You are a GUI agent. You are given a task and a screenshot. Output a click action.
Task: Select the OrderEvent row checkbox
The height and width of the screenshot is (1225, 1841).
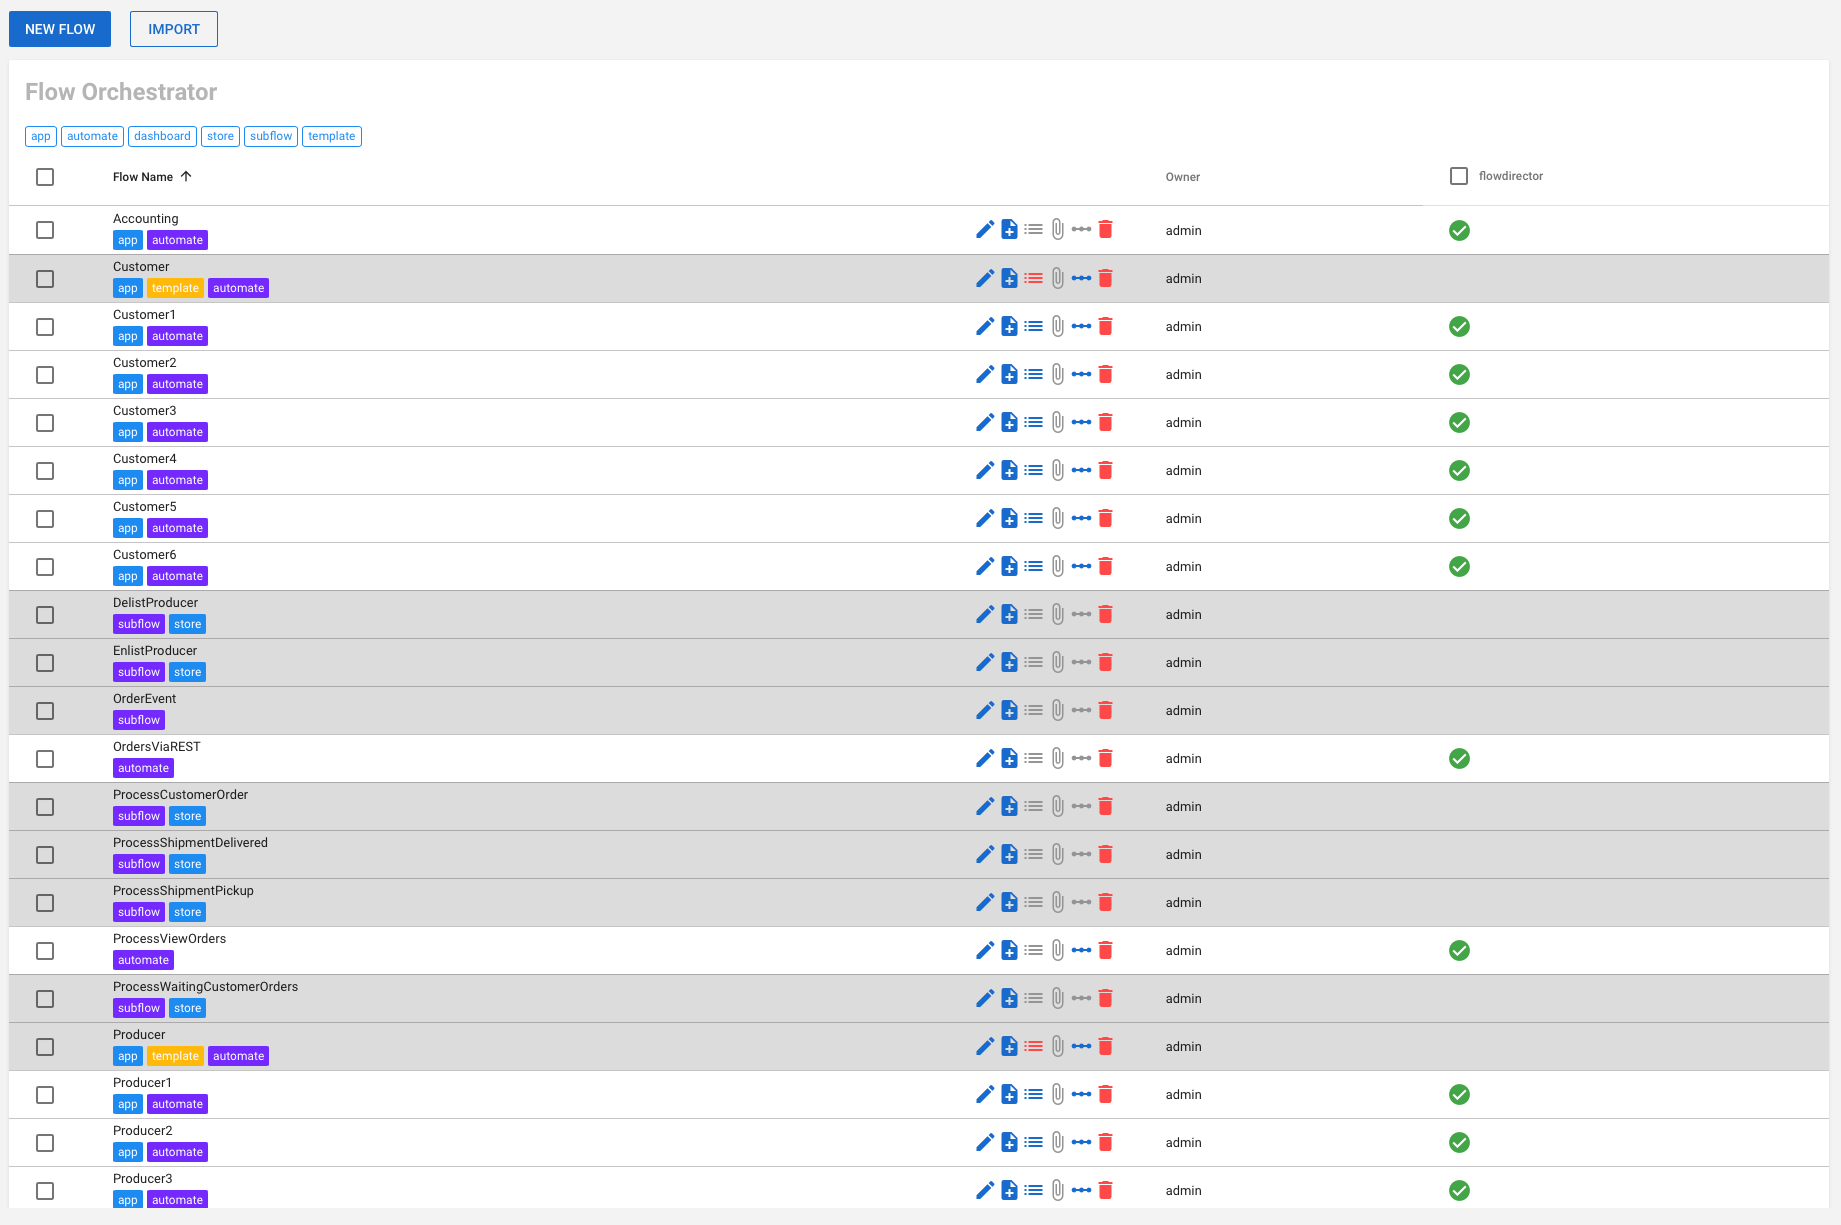[45, 711]
